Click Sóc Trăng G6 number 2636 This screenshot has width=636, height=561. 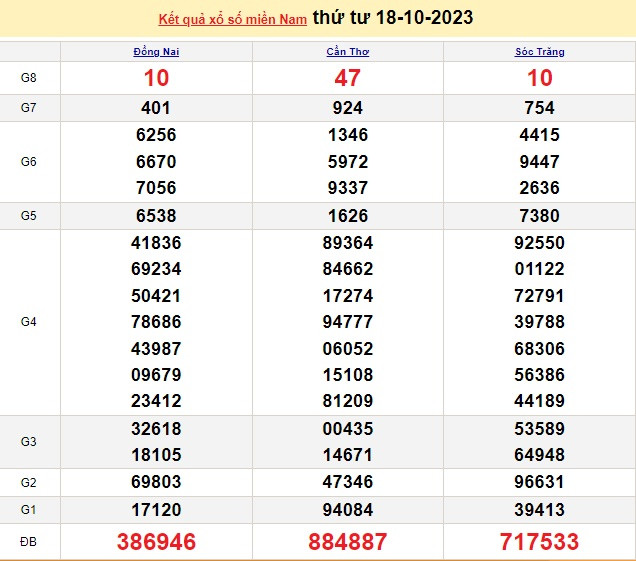coord(539,188)
